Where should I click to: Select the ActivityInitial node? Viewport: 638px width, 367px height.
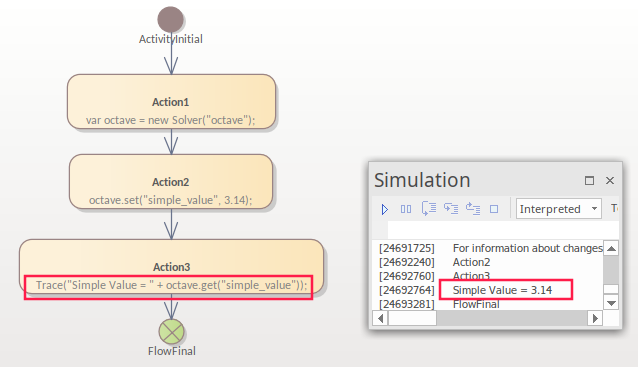(x=170, y=19)
